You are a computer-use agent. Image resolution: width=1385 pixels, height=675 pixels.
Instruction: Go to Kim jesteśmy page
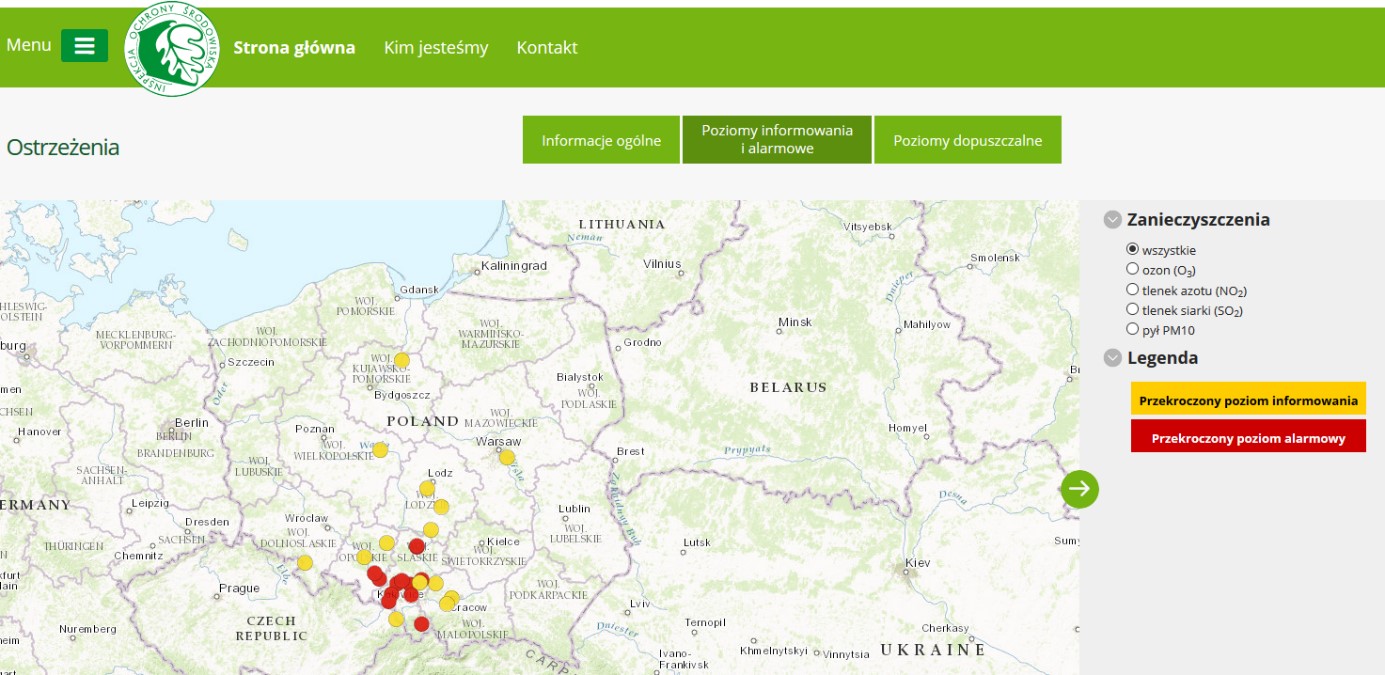[436, 48]
